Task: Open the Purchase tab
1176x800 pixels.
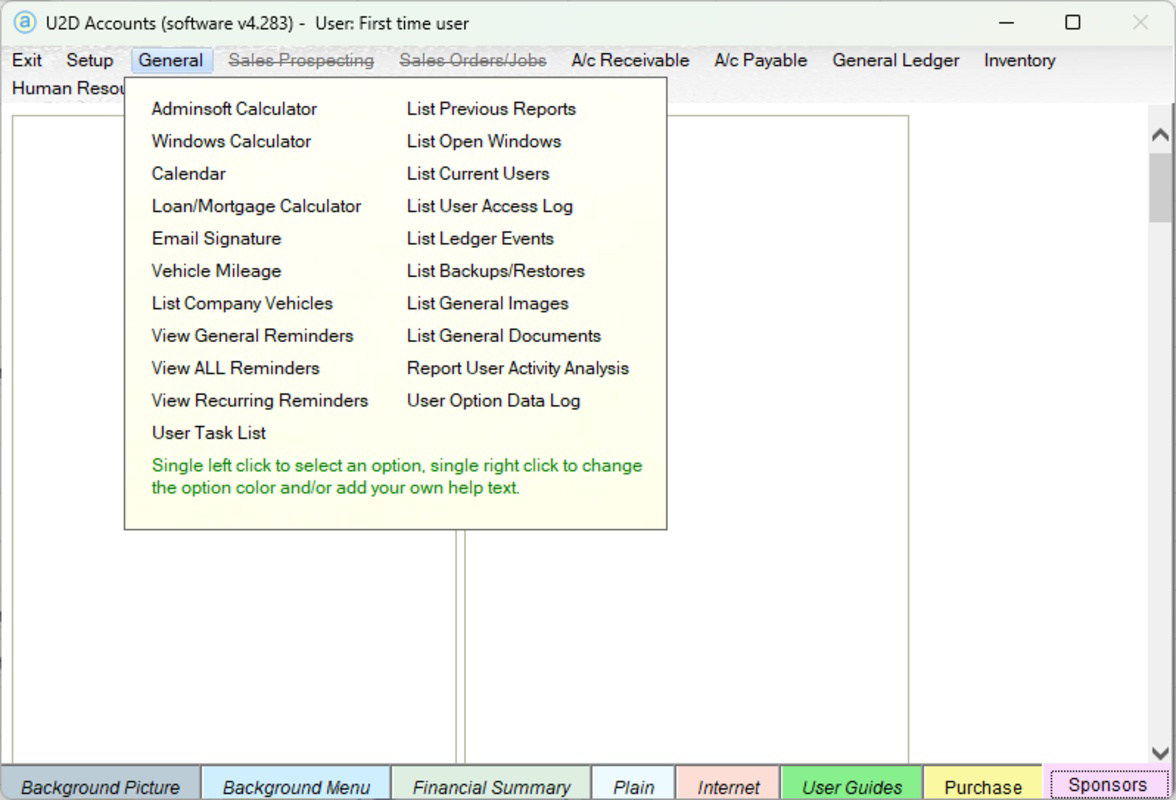Action: [x=982, y=784]
